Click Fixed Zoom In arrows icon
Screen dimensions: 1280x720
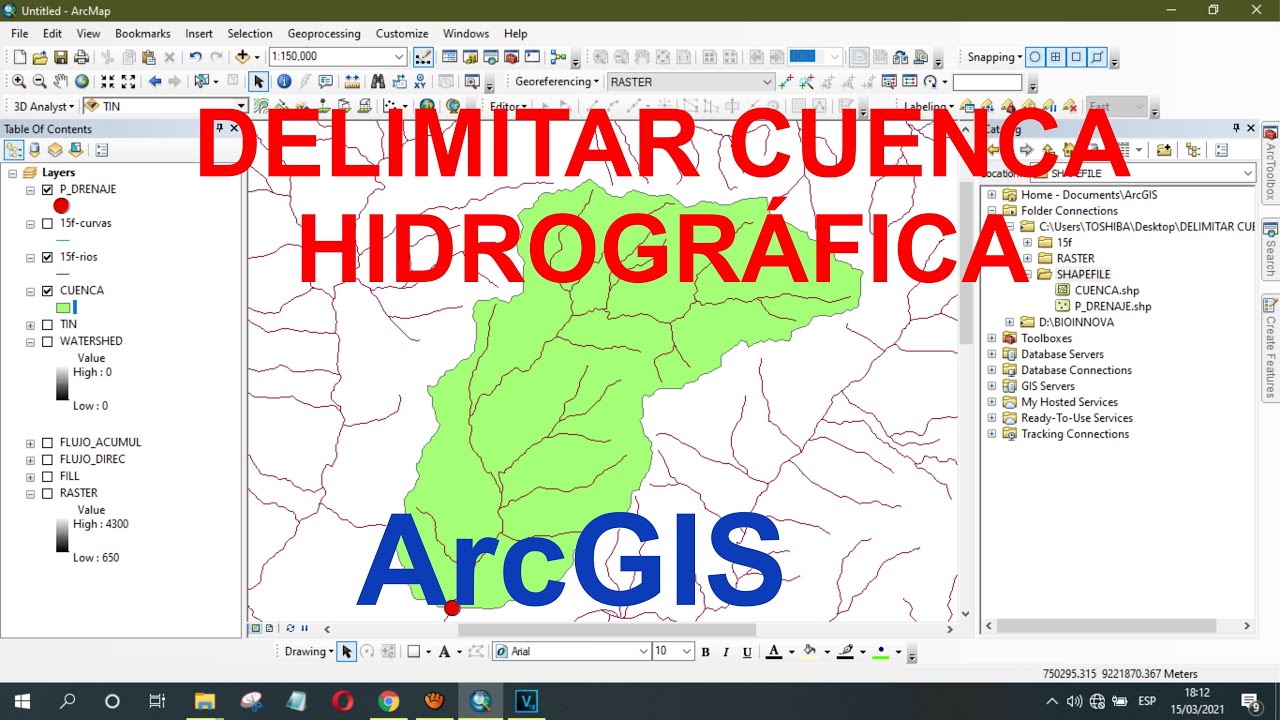click(x=107, y=82)
